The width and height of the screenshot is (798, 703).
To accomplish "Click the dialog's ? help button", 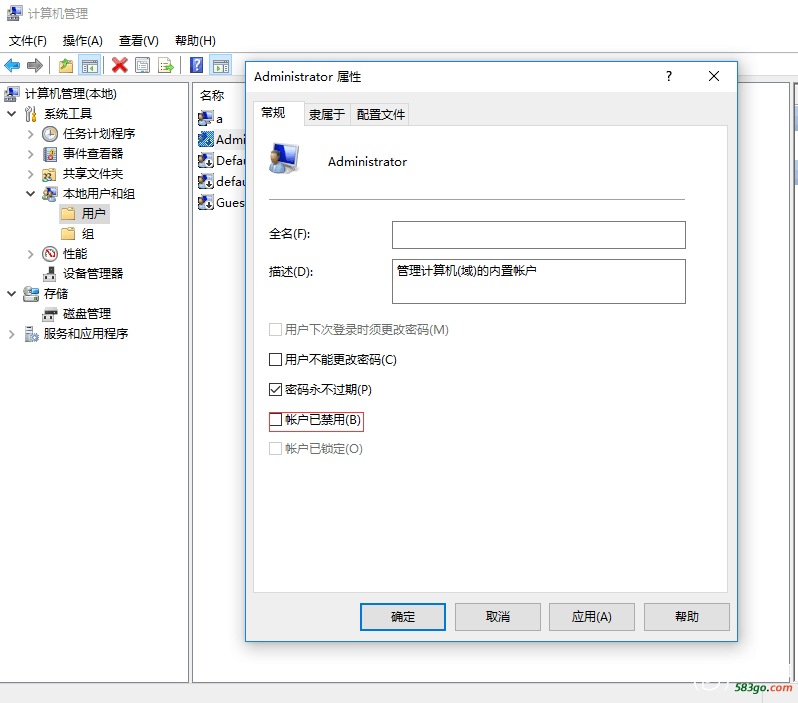I will pyautogui.click(x=669, y=76).
